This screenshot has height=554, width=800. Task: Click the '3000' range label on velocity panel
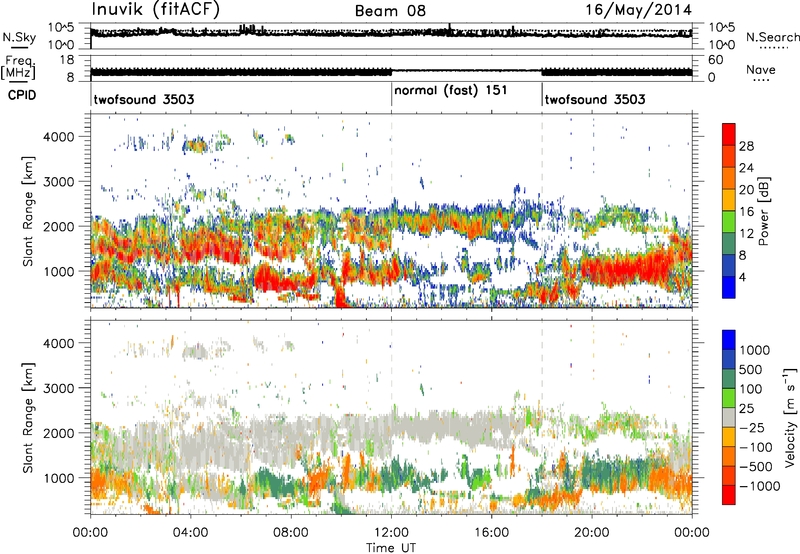[58, 388]
